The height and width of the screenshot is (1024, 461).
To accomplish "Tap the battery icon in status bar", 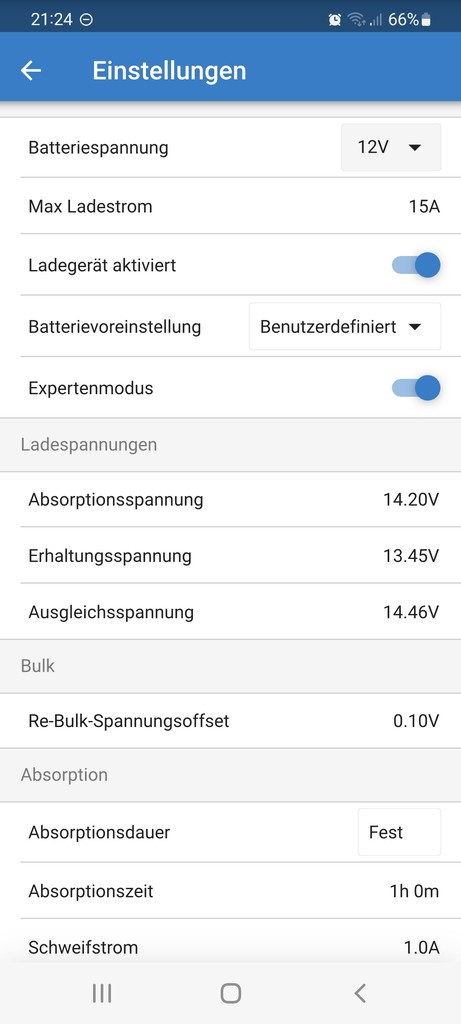I will coord(426,20).
